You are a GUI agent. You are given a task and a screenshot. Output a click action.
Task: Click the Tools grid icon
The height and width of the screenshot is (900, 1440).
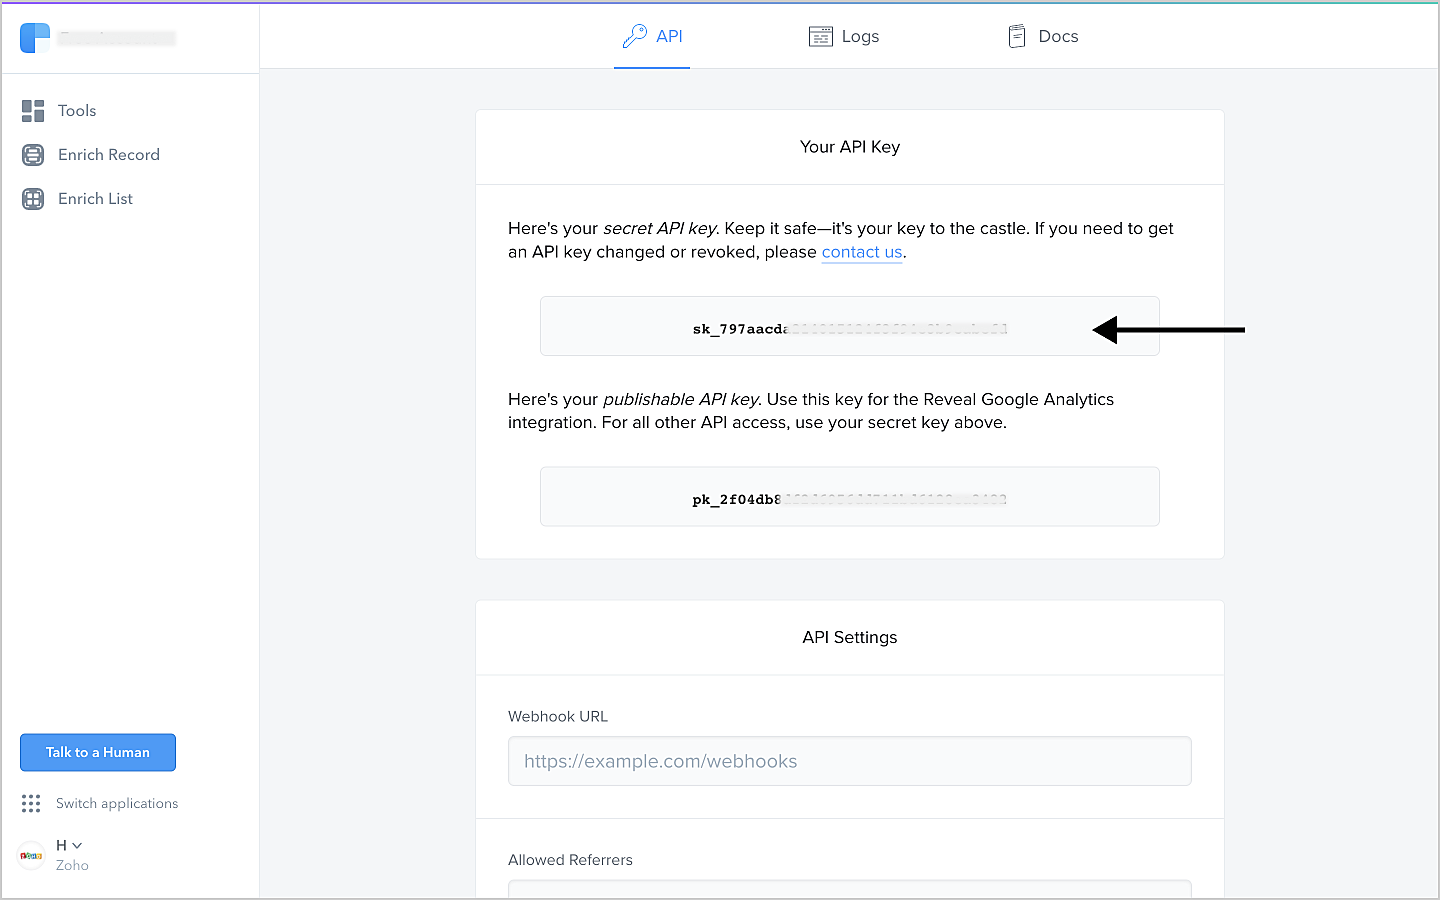(x=33, y=111)
